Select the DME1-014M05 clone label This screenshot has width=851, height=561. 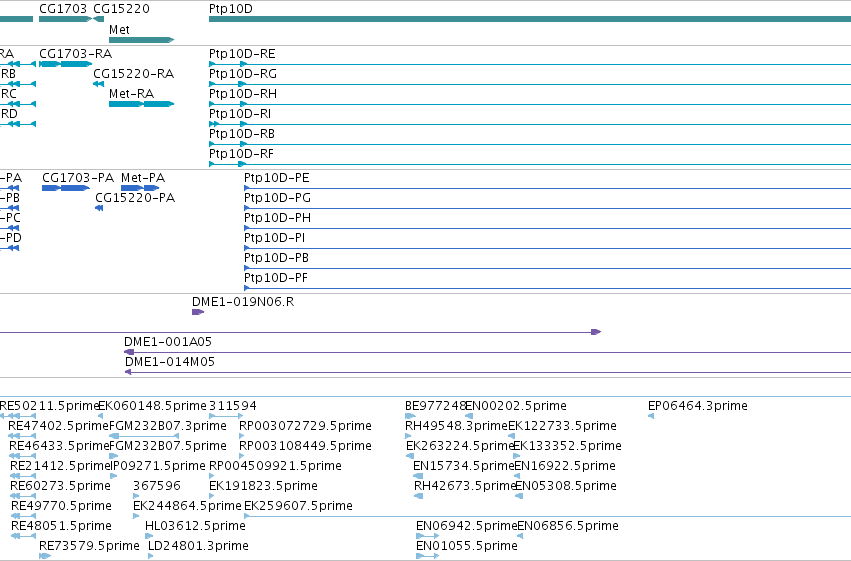point(170,362)
